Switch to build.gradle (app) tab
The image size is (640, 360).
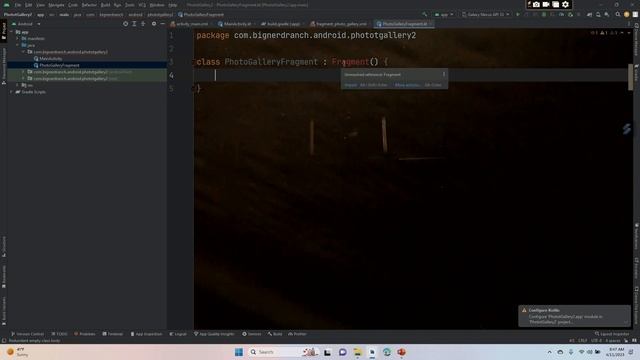coord(282,24)
